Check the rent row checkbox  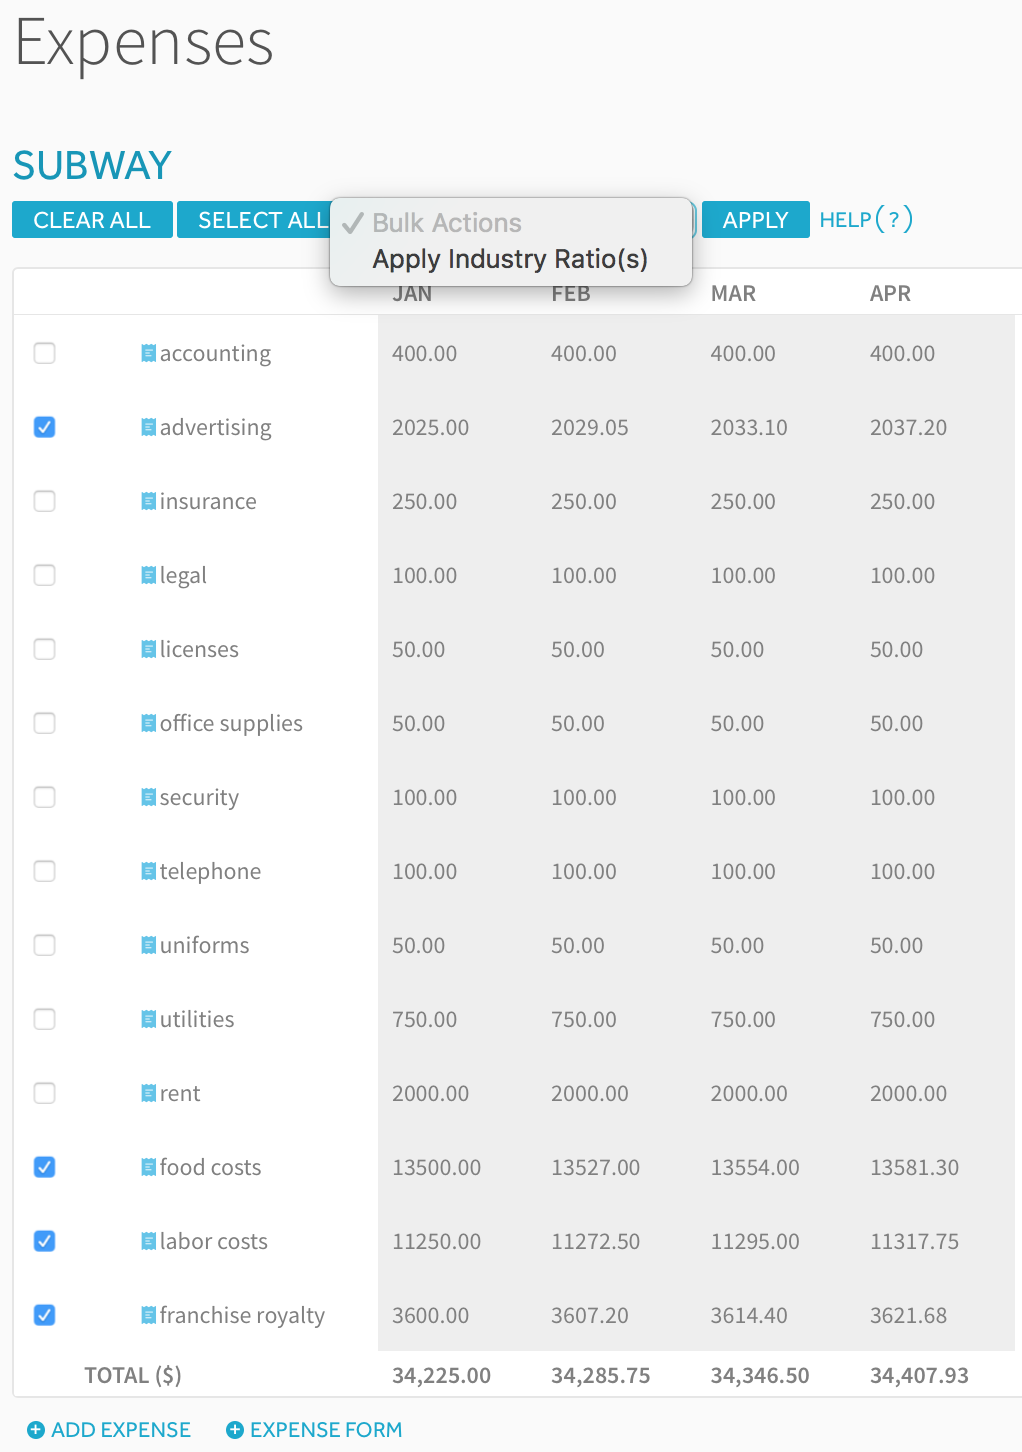click(45, 1093)
